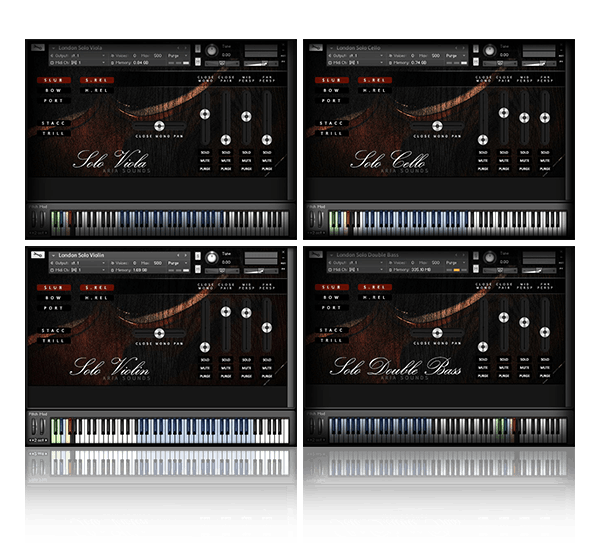Purge the Close Mono mic in Solo Double Bass

click(483, 376)
